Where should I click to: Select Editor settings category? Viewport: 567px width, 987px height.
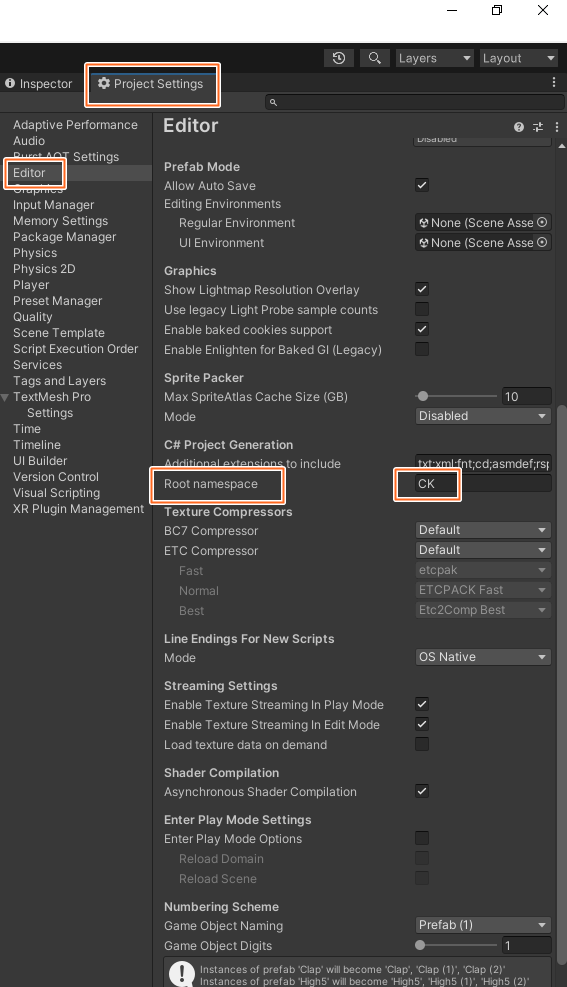point(29,172)
